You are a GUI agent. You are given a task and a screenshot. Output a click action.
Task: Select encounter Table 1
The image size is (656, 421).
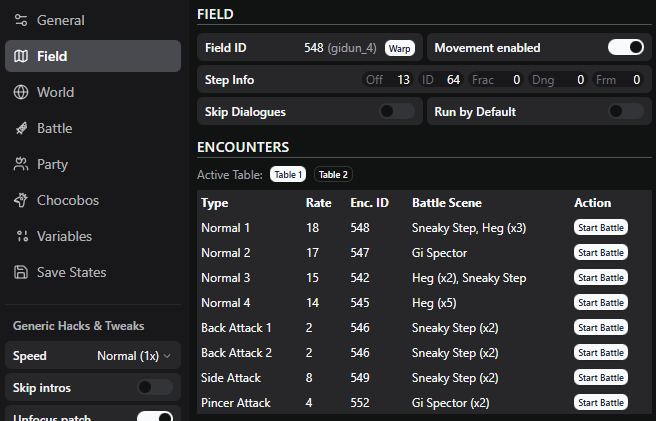coord(288,175)
